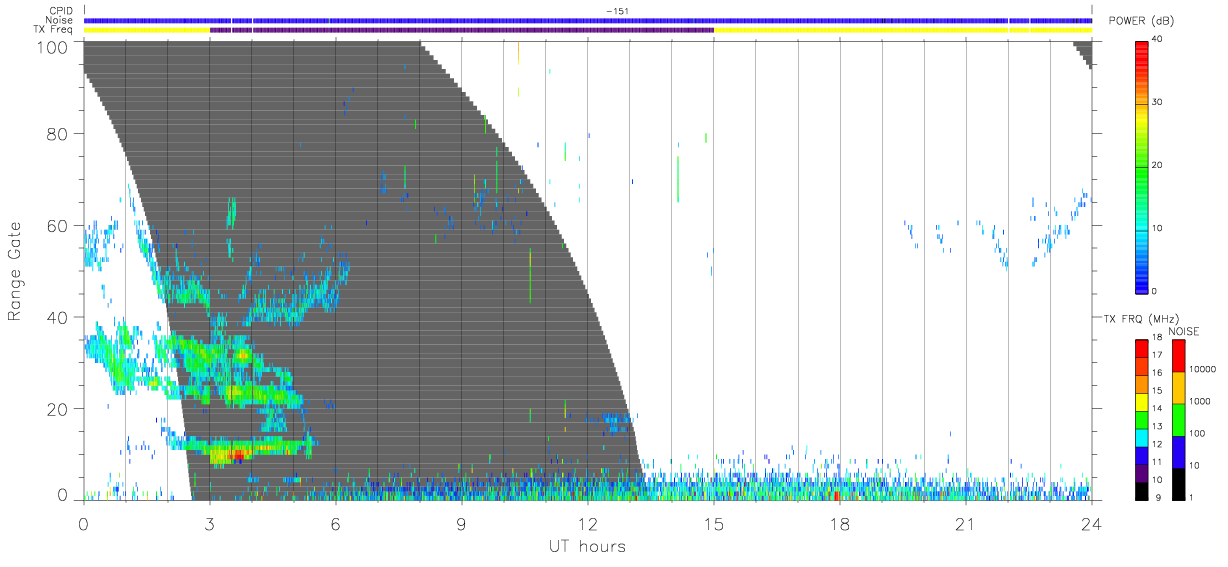Click the 40 tick on Range Gate axis
Viewport: 1228px width, 567px height.
click(x=58, y=318)
